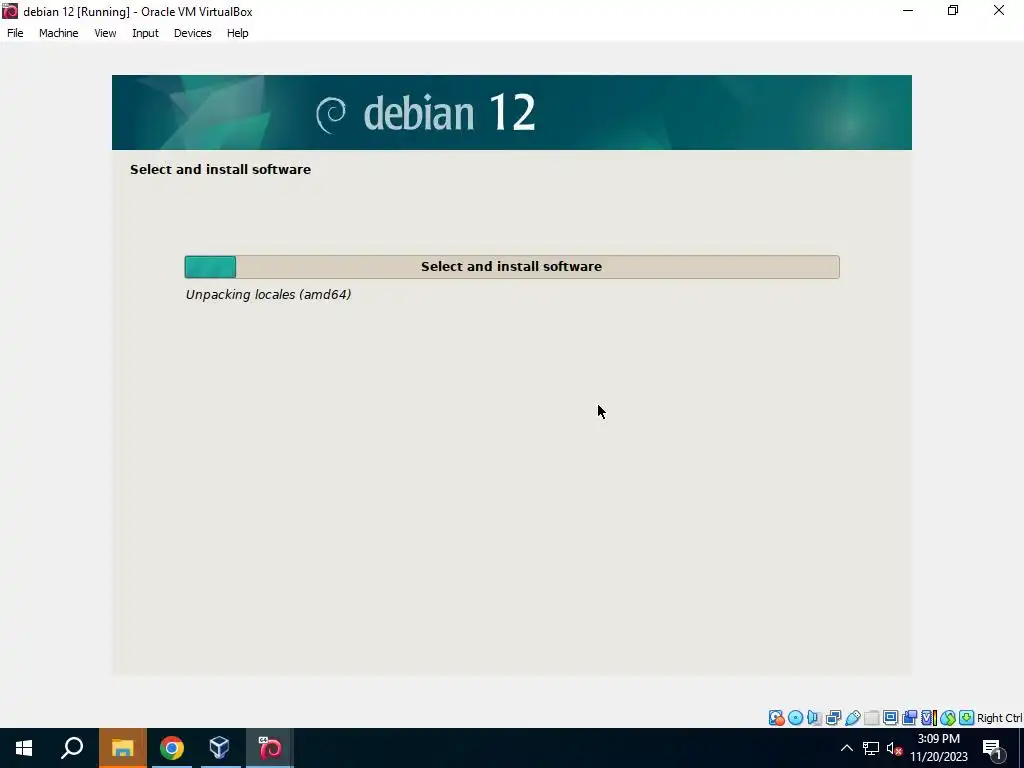1024x768 pixels.
Task: Open the Devices menu
Action: 193,33
